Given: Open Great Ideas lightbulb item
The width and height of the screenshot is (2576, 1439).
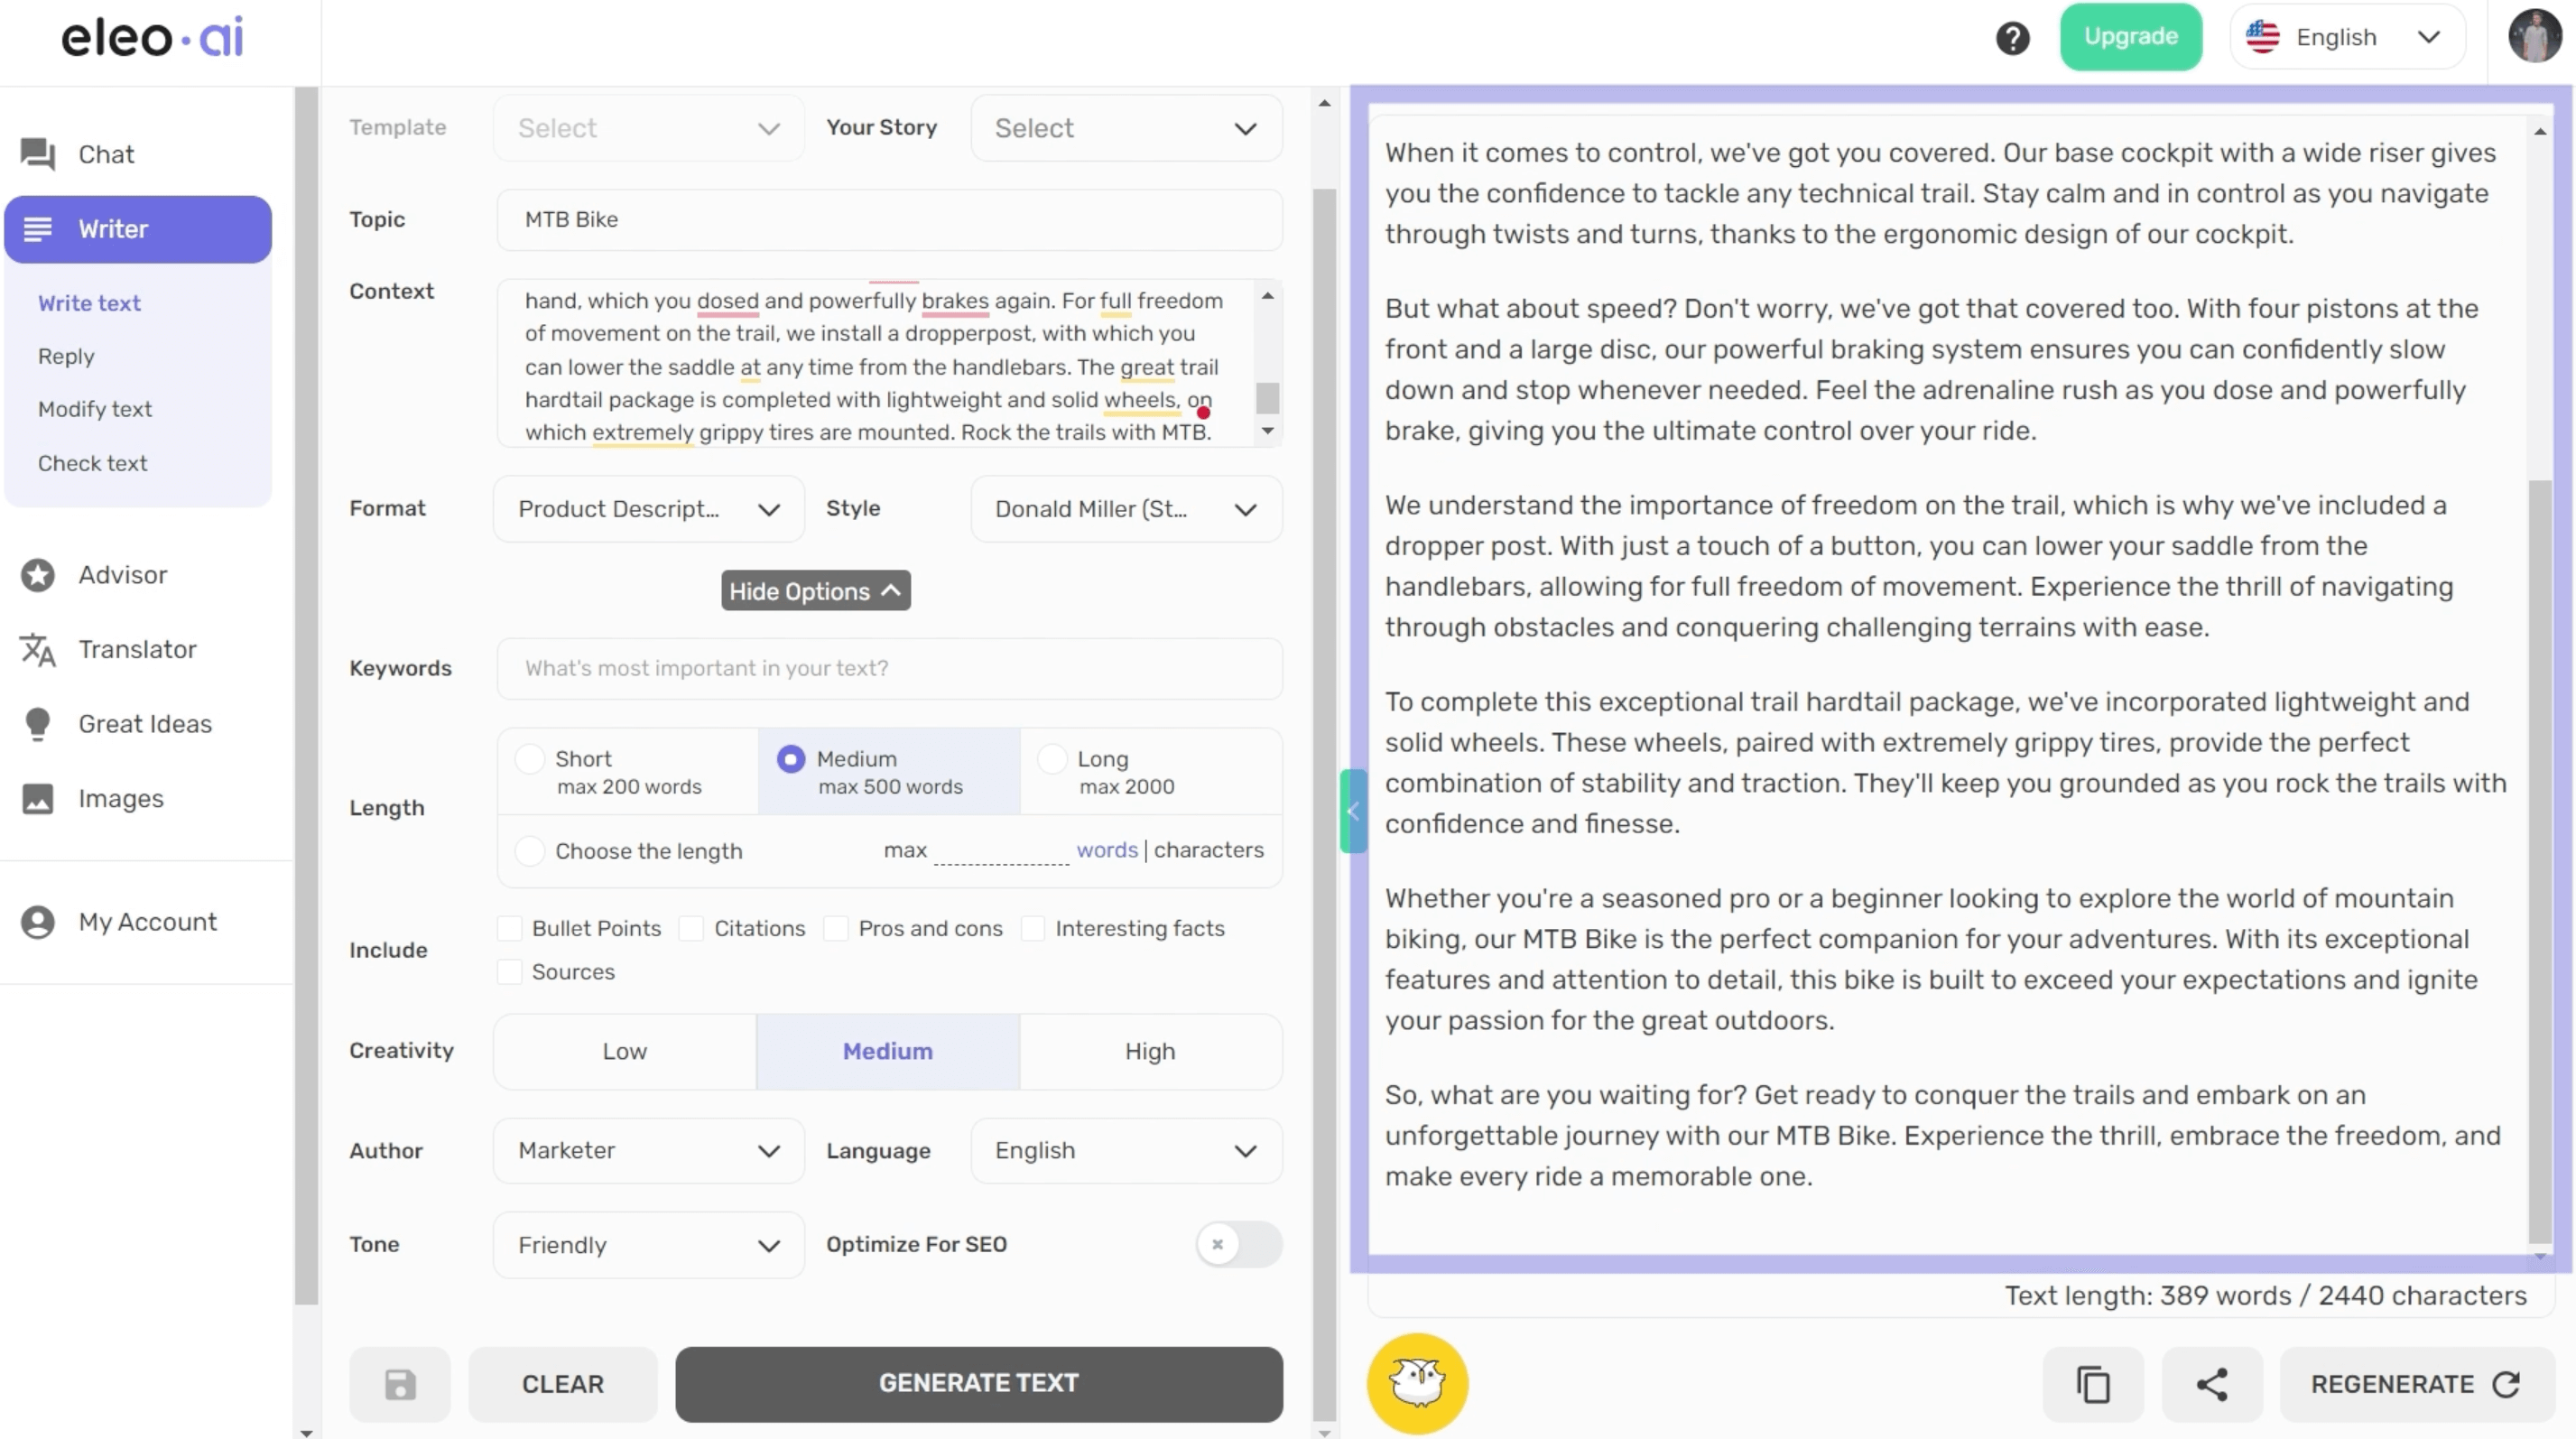Looking at the screenshot, I should click(144, 723).
